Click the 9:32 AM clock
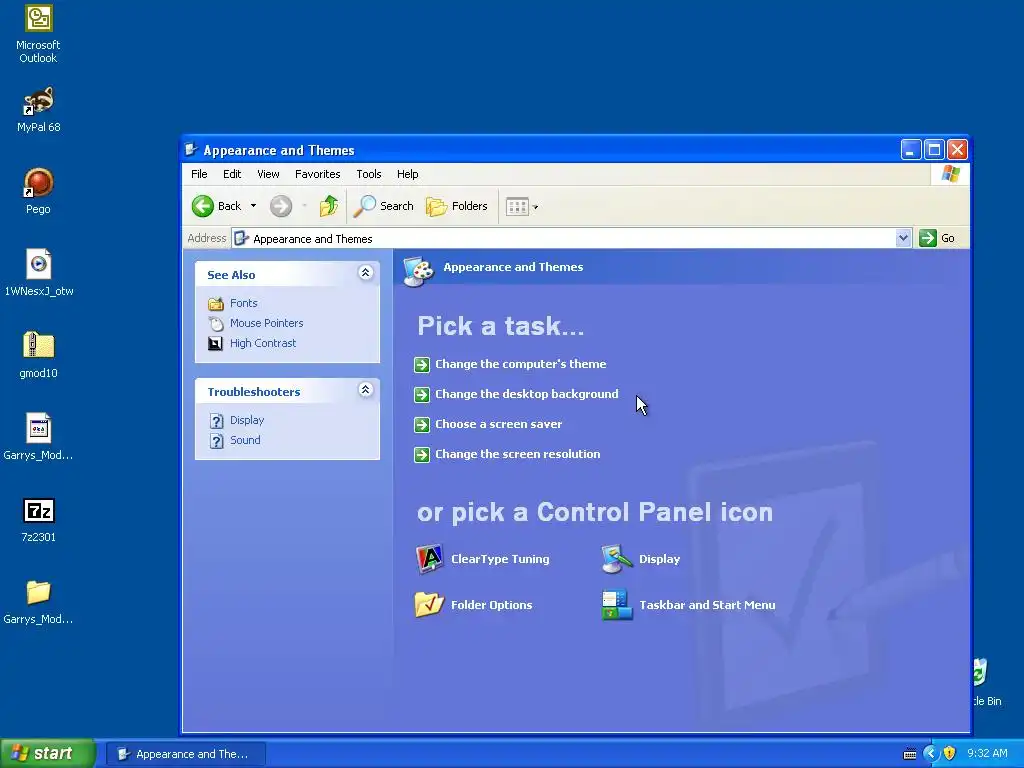The image size is (1024, 768). click(987, 754)
